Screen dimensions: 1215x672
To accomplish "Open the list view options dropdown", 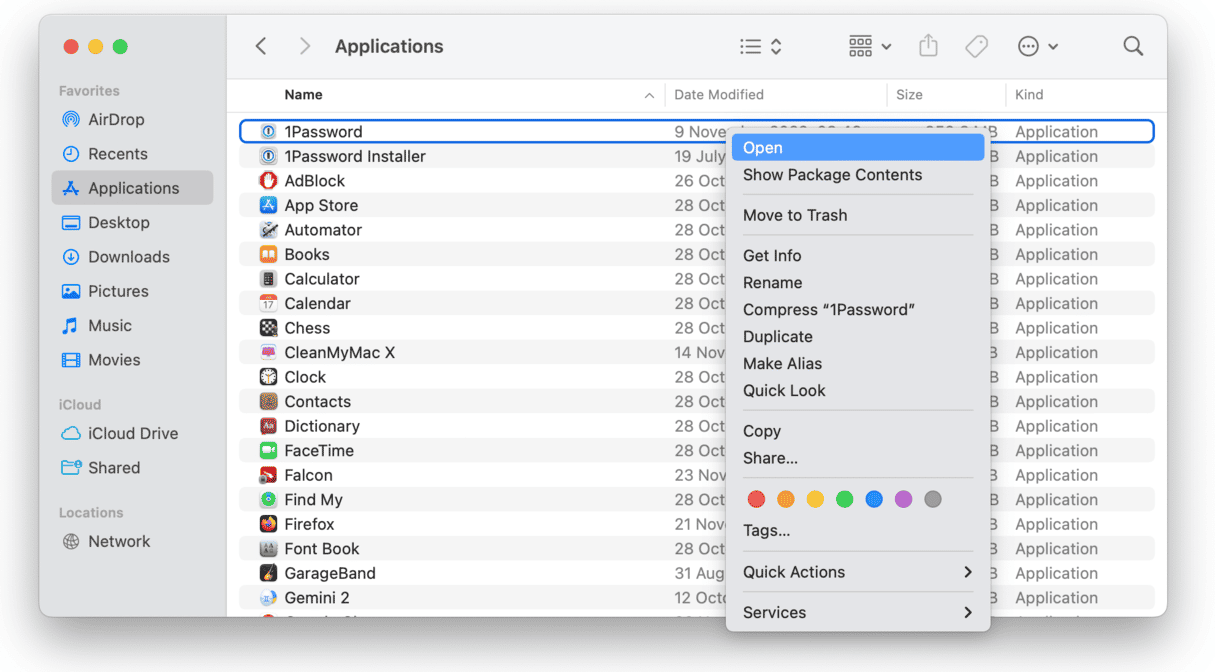I will (760, 46).
